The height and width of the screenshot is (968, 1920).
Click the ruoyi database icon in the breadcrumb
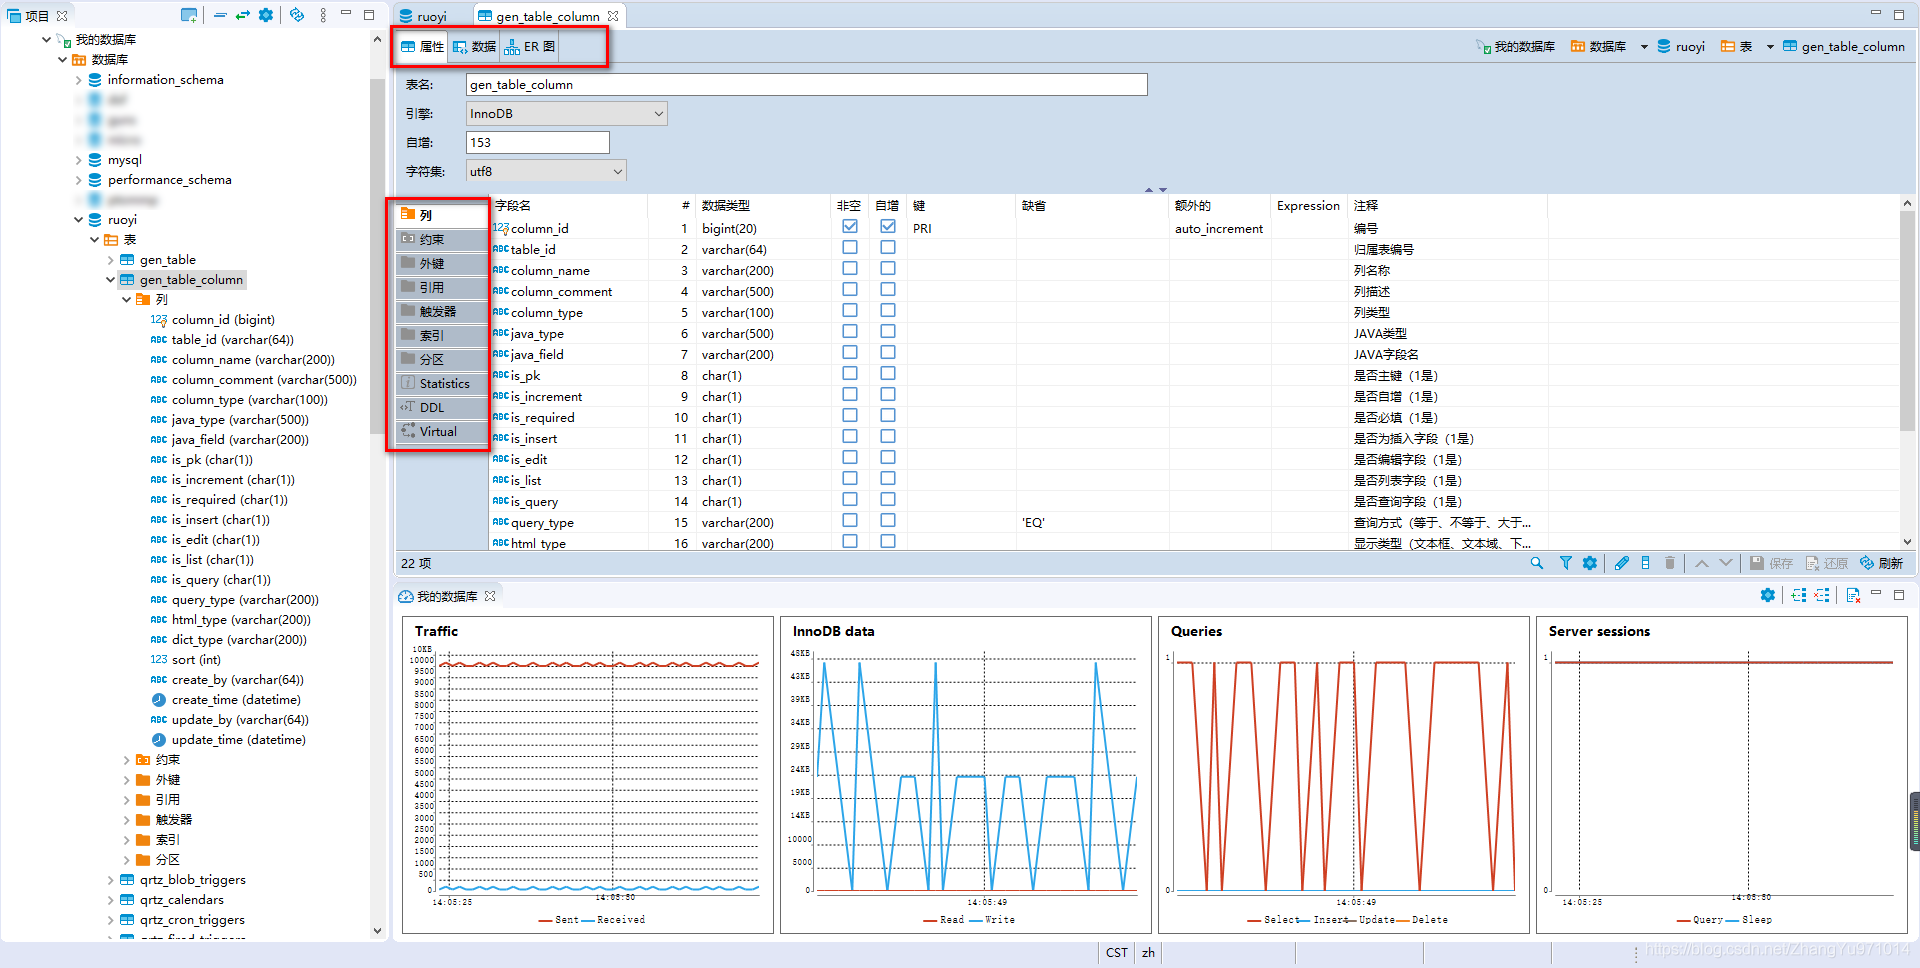1664,46
